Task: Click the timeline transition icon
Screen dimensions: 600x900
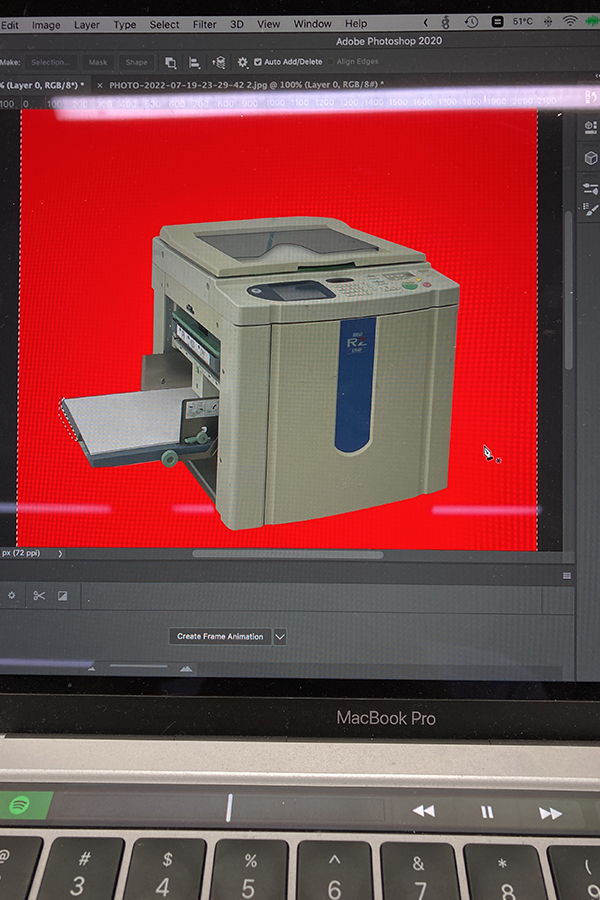Action: [x=63, y=596]
